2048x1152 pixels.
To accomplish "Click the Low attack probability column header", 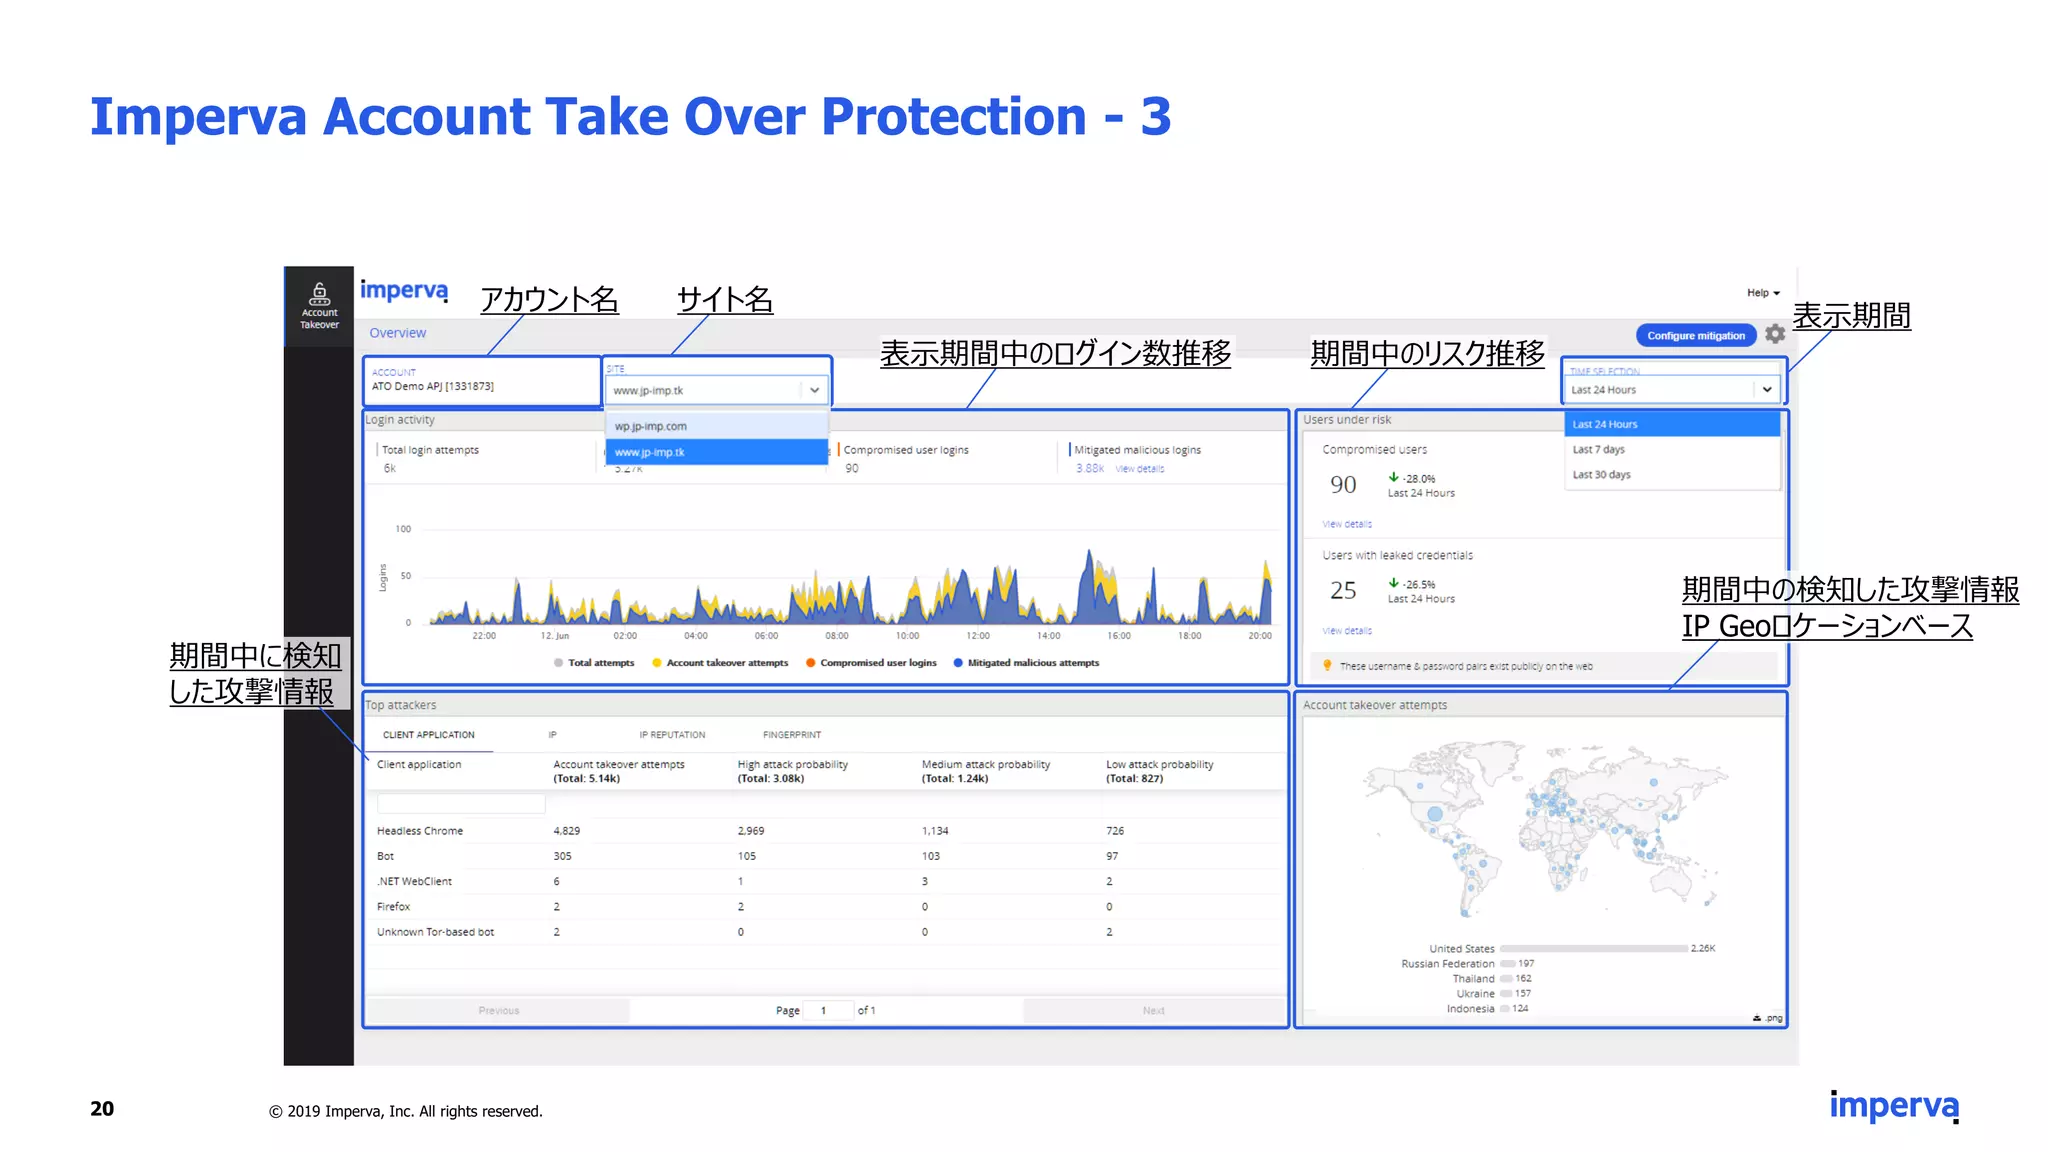I will pyautogui.click(x=1160, y=771).
